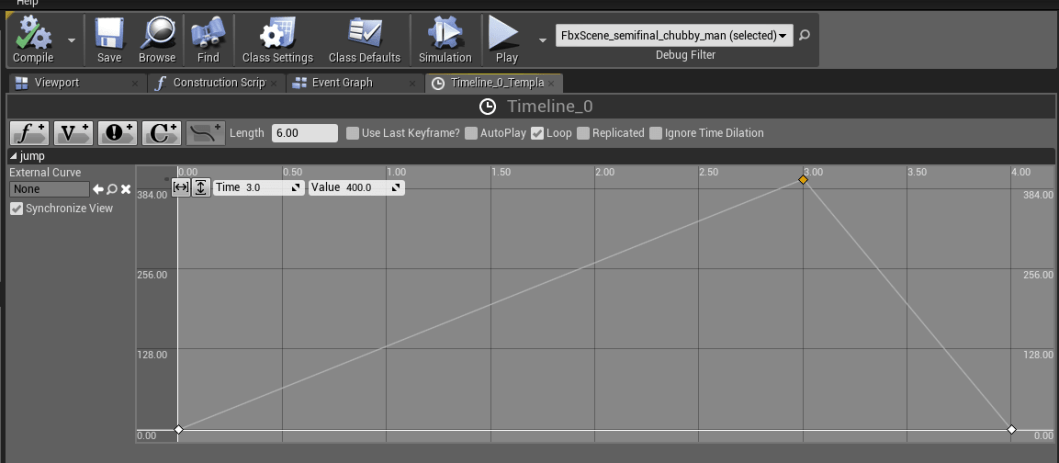Image resolution: width=1059 pixels, height=463 pixels.
Task: Open the Play mode options dropdown arrow
Action: coord(542,40)
